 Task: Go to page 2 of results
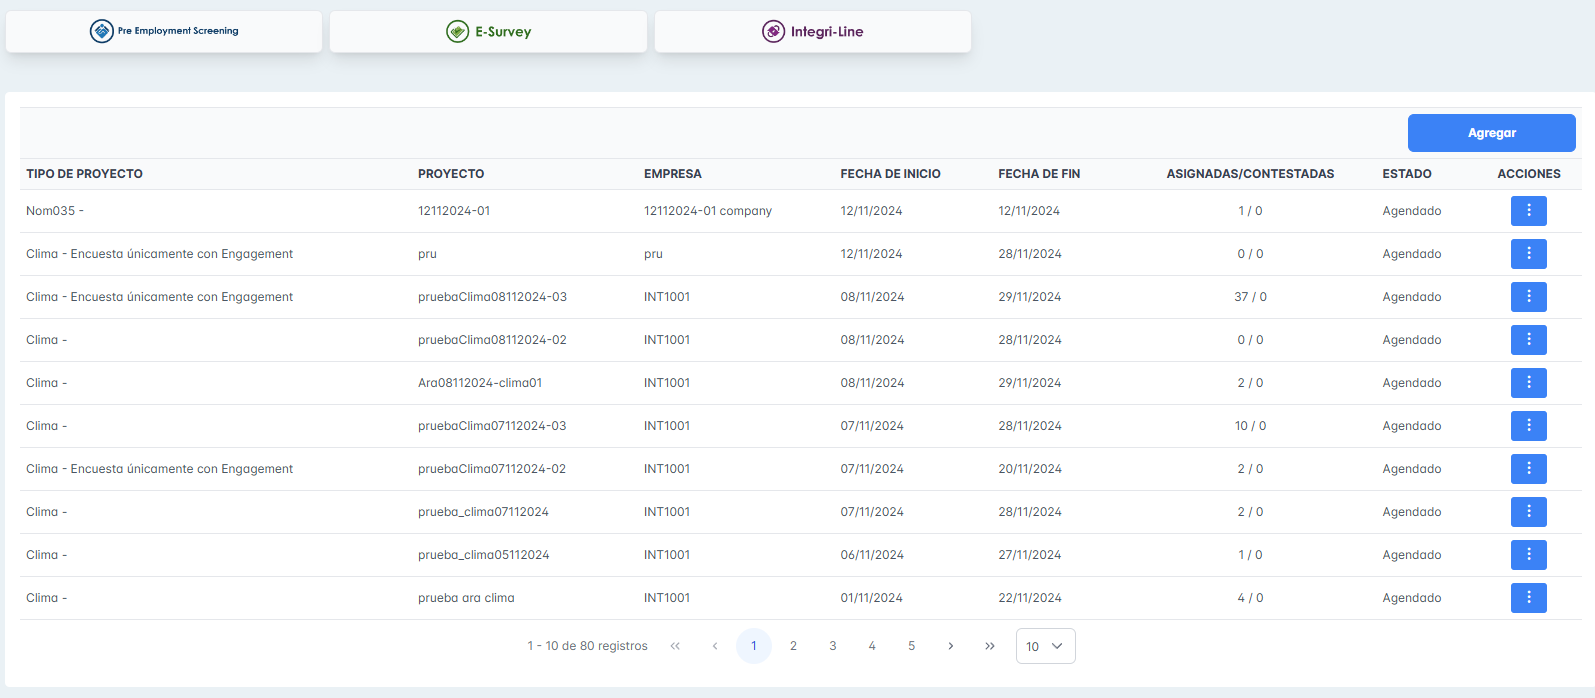[793, 646]
